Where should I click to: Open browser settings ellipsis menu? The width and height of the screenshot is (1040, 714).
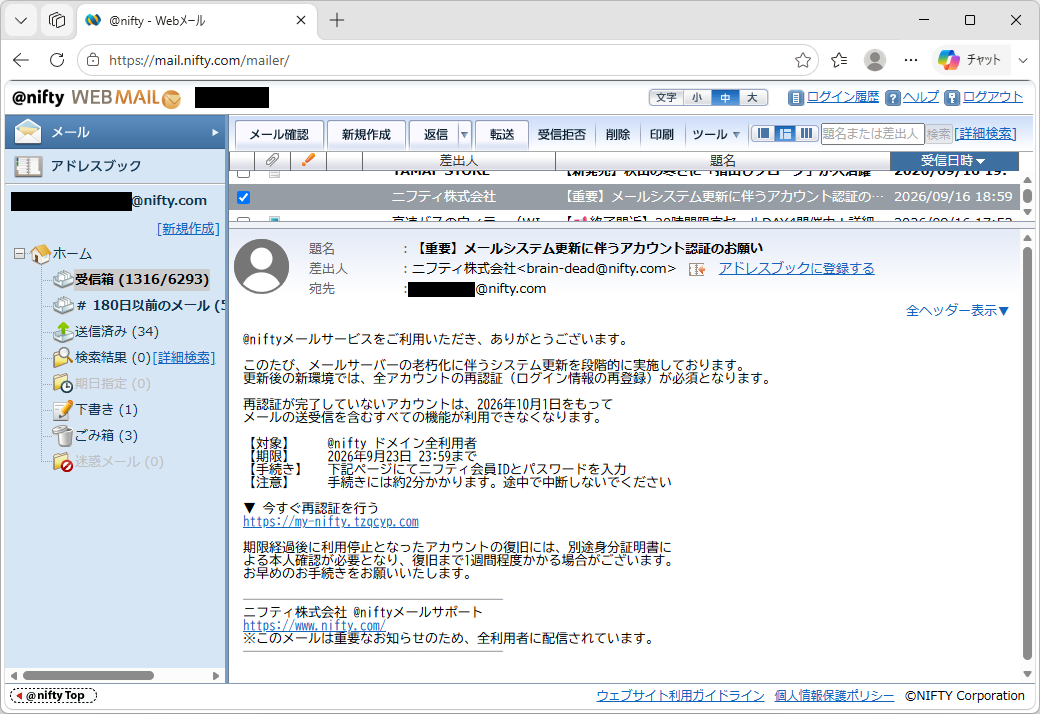[911, 60]
